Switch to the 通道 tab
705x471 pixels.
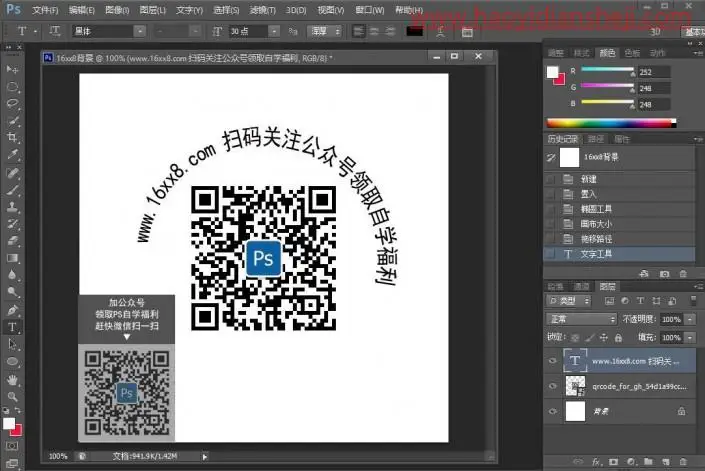point(581,286)
